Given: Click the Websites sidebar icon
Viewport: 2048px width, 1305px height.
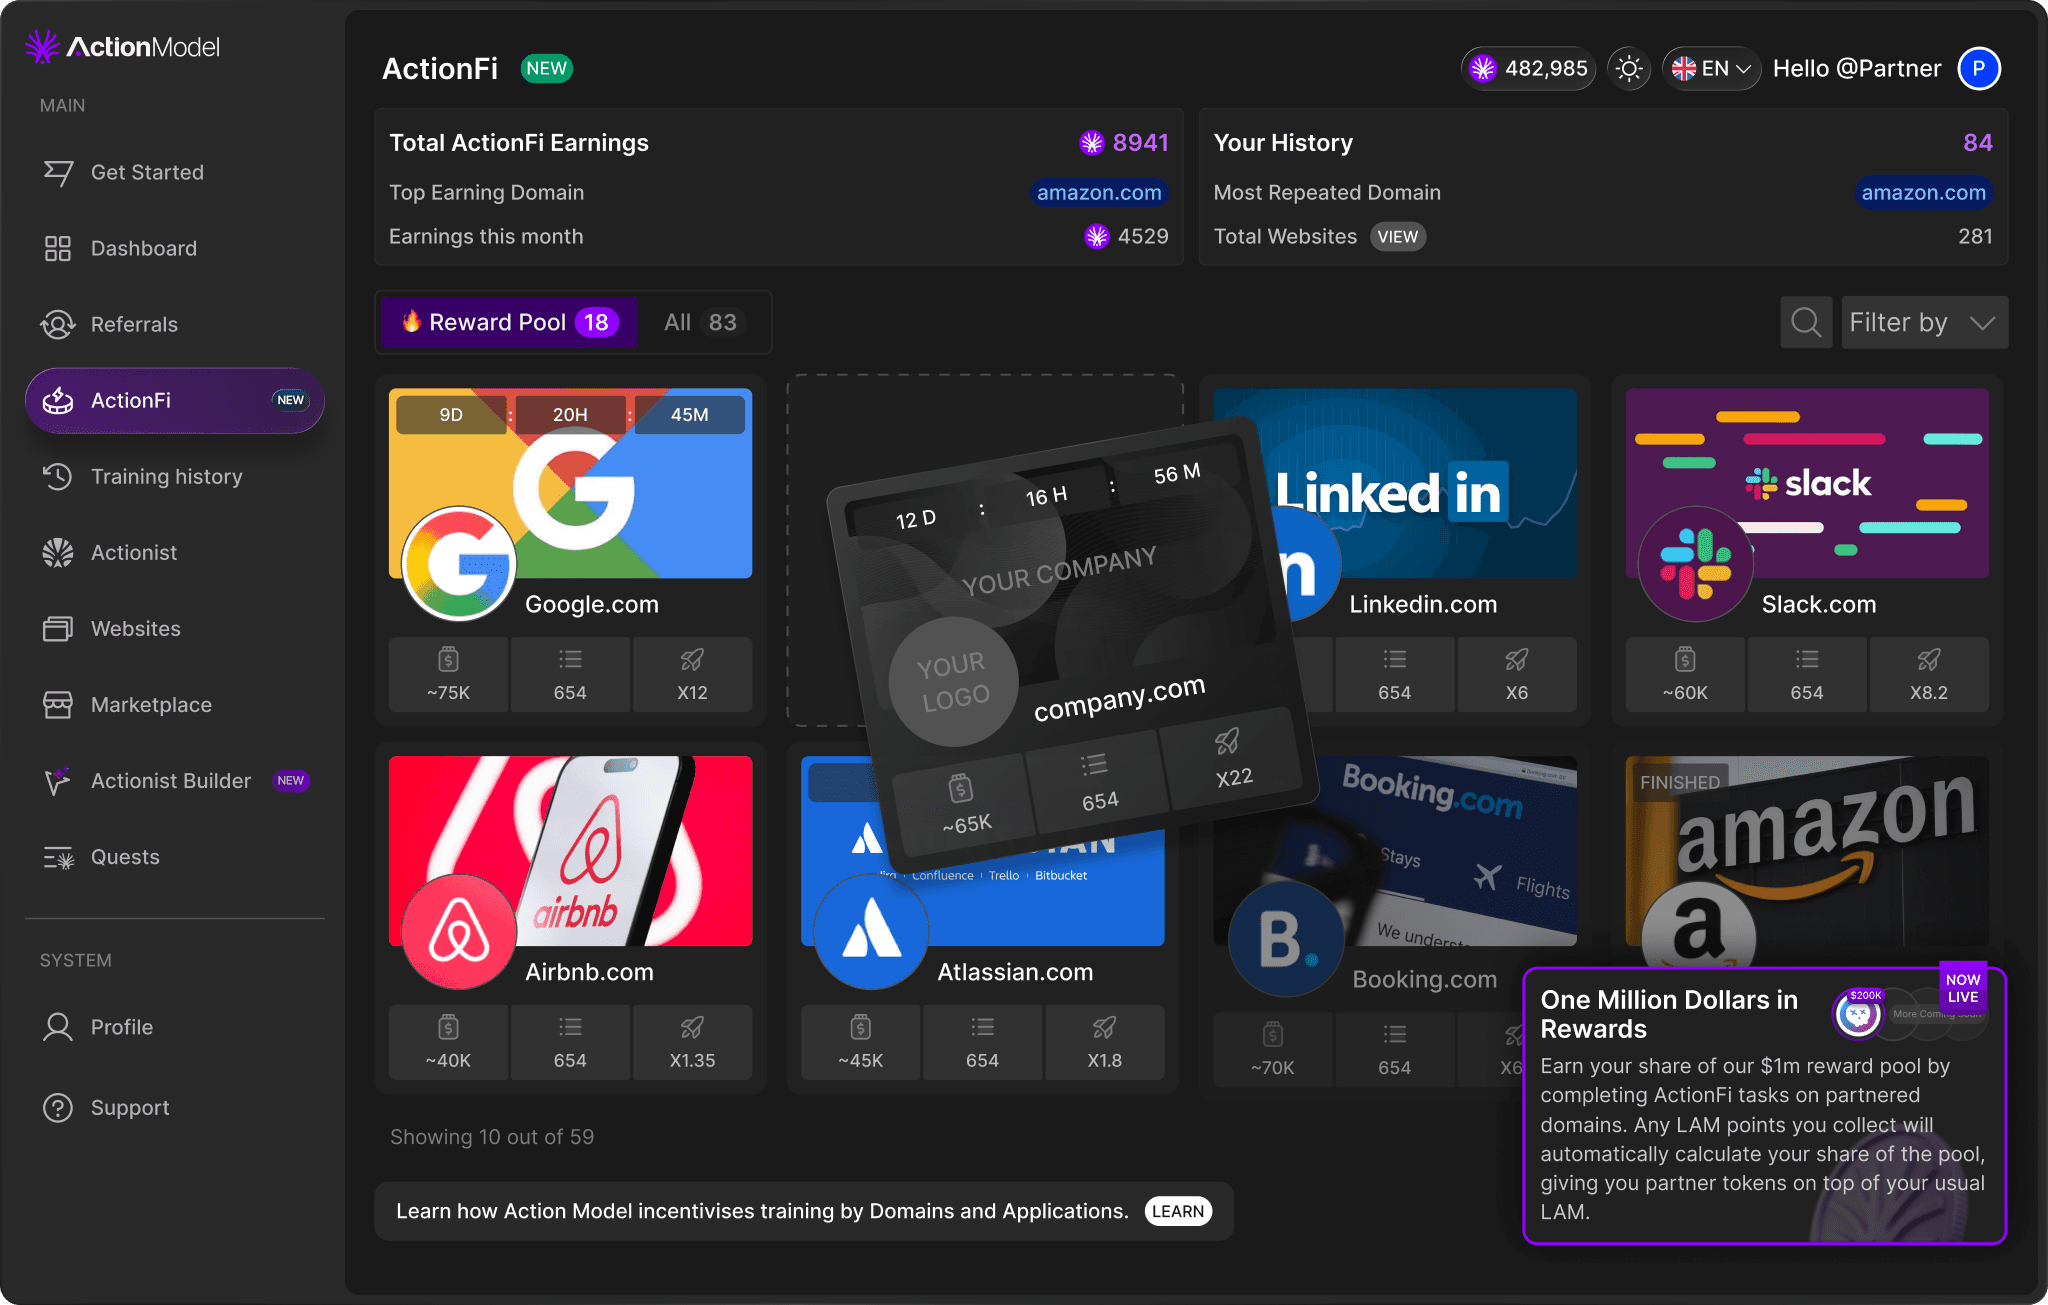Looking at the screenshot, I should point(58,628).
